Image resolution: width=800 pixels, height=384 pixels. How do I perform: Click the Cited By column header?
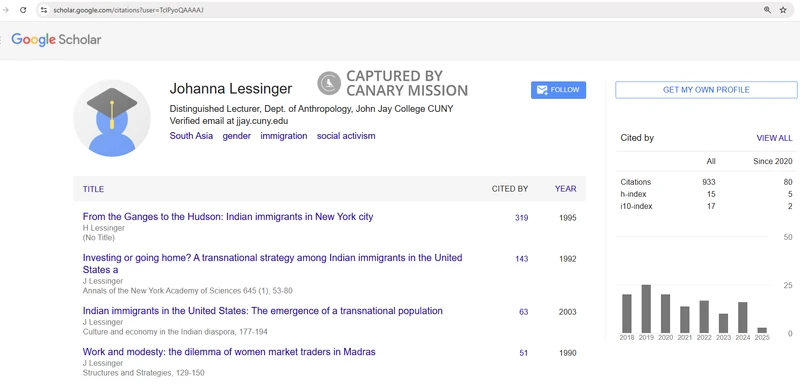point(510,189)
